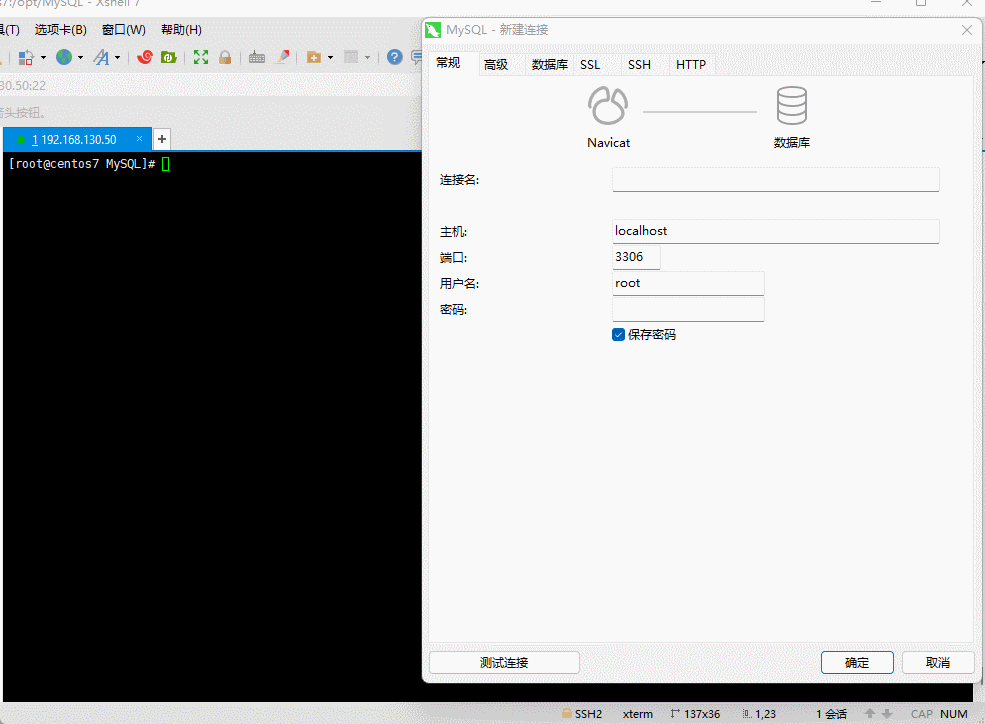
Task: Click the 1 会话 status entry
Action: tap(832, 714)
